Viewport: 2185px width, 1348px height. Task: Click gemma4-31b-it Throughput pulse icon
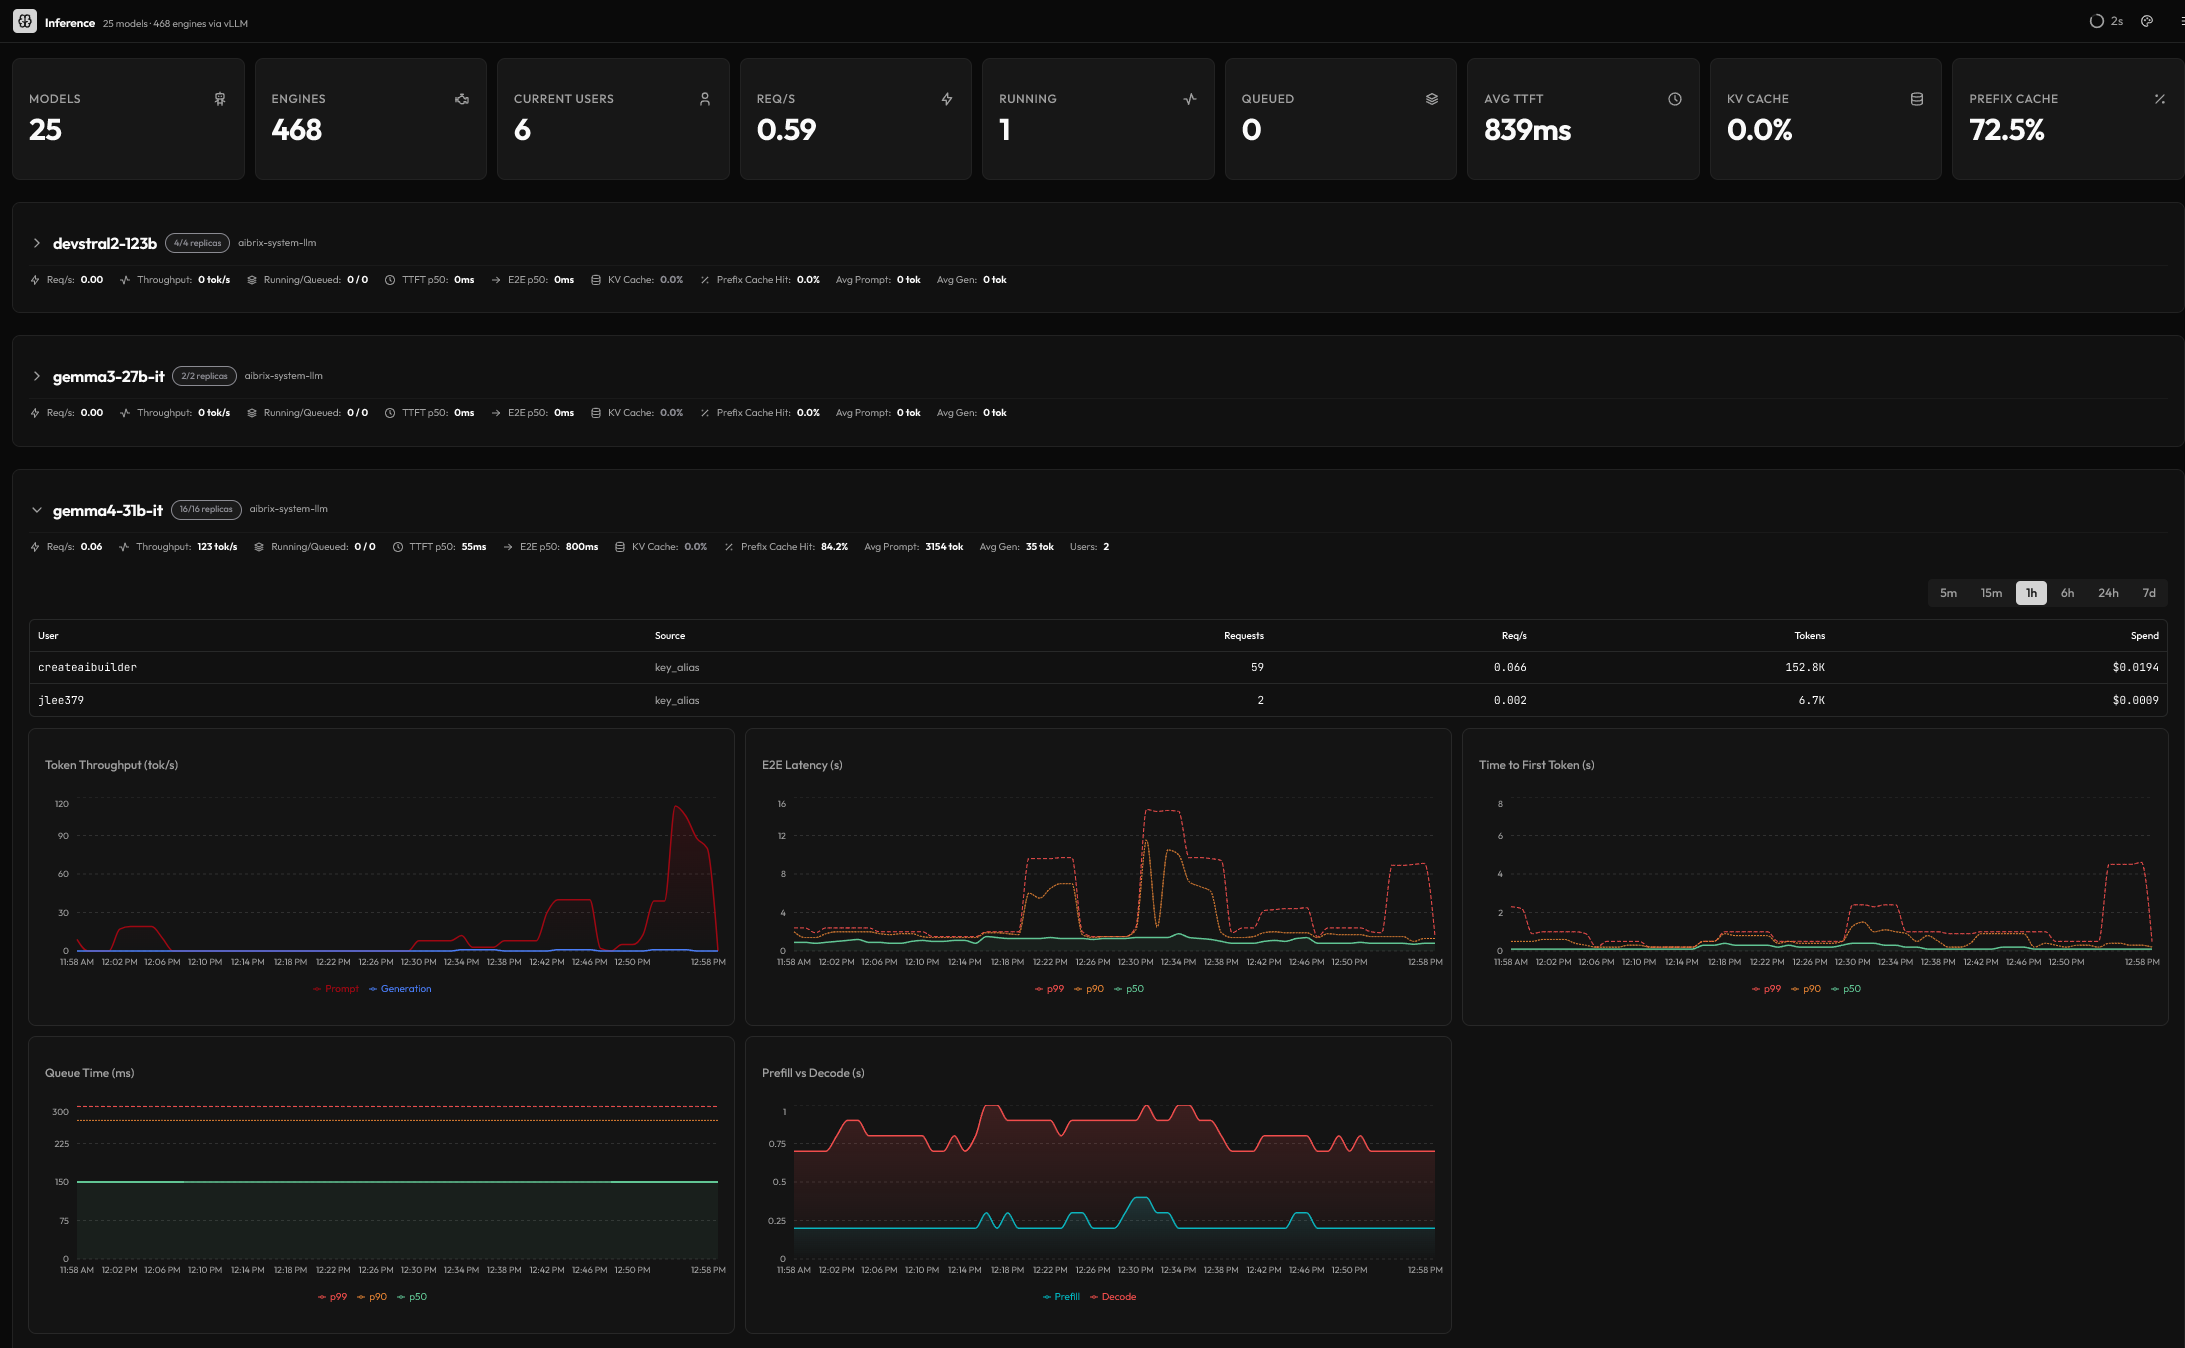coord(124,547)
